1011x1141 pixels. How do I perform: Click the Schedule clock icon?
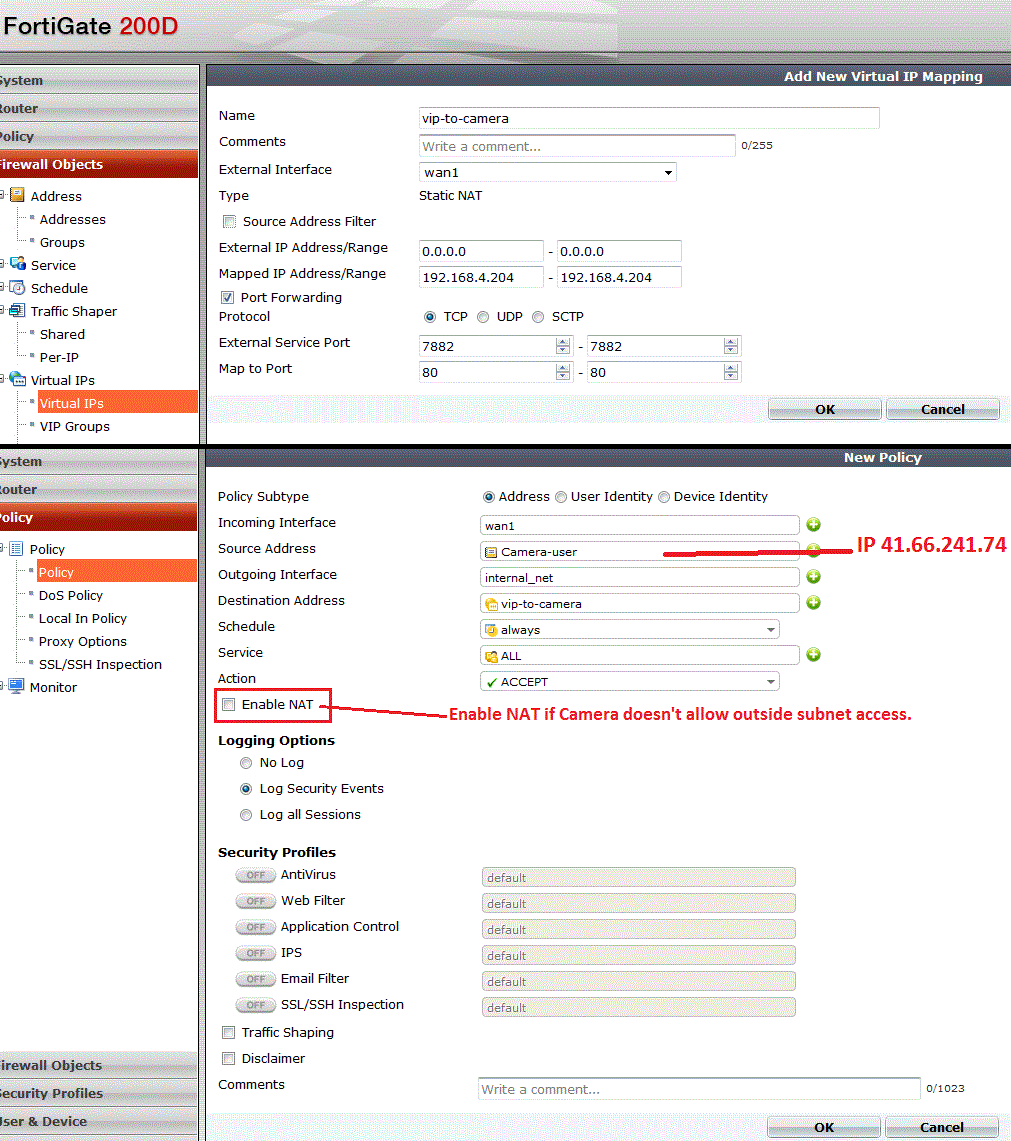[17, 287]
